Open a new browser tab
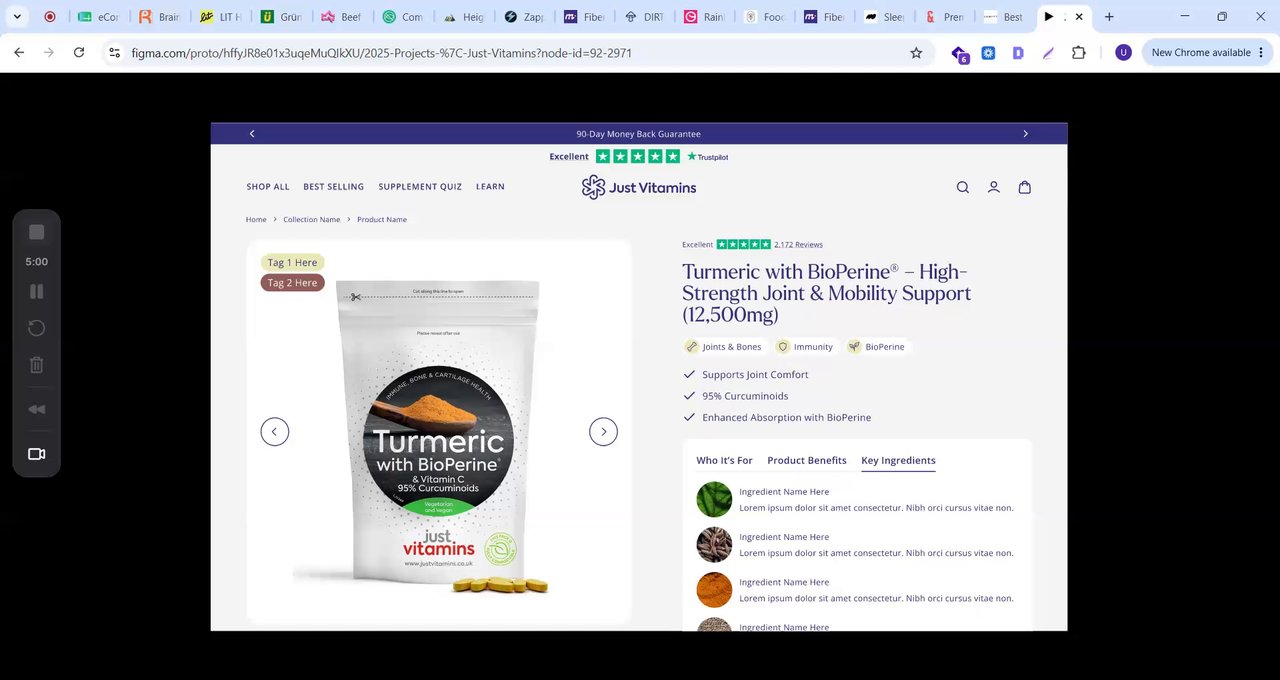1280x680 pixels. click(1109, 17)
